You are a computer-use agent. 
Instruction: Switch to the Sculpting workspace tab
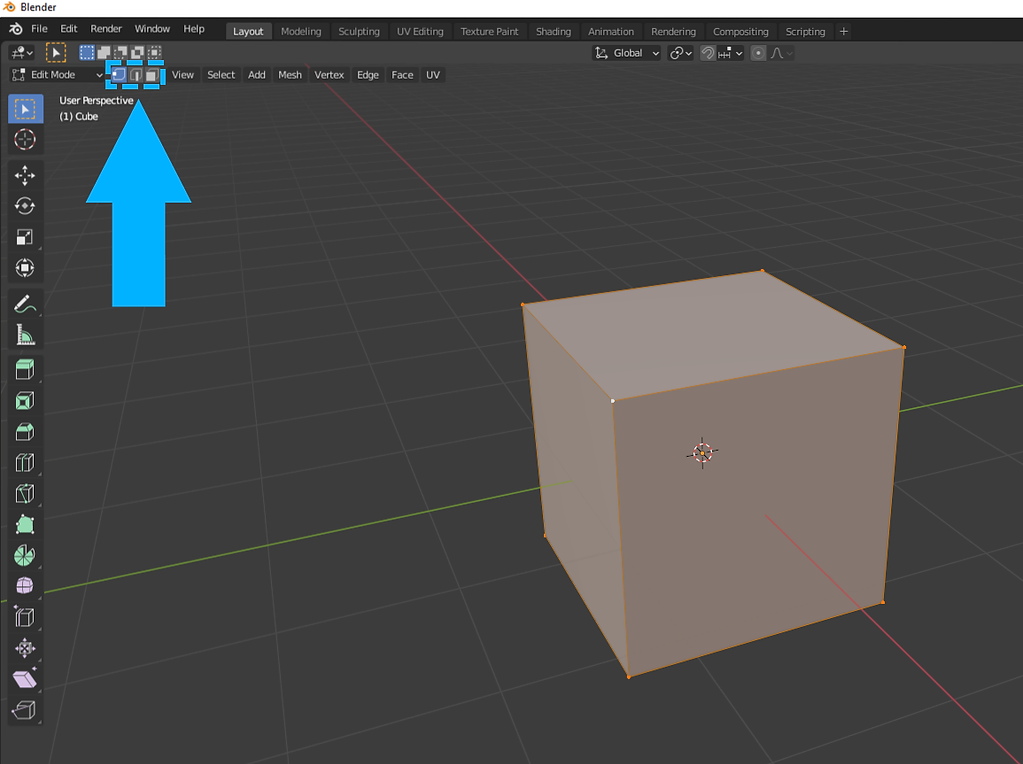[x=359, y=31]
